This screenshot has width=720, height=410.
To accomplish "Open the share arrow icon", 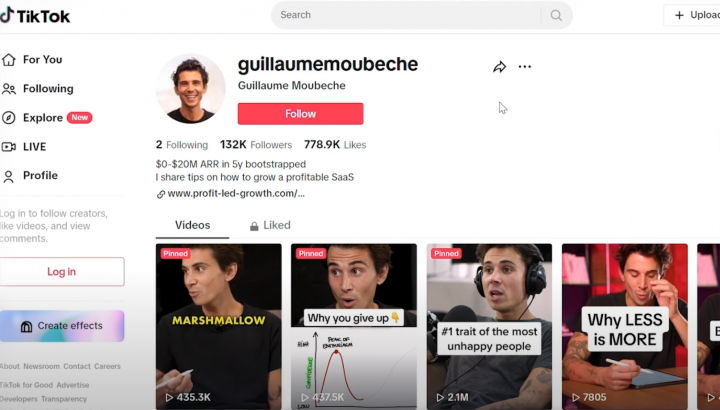I will click(500, 67).
